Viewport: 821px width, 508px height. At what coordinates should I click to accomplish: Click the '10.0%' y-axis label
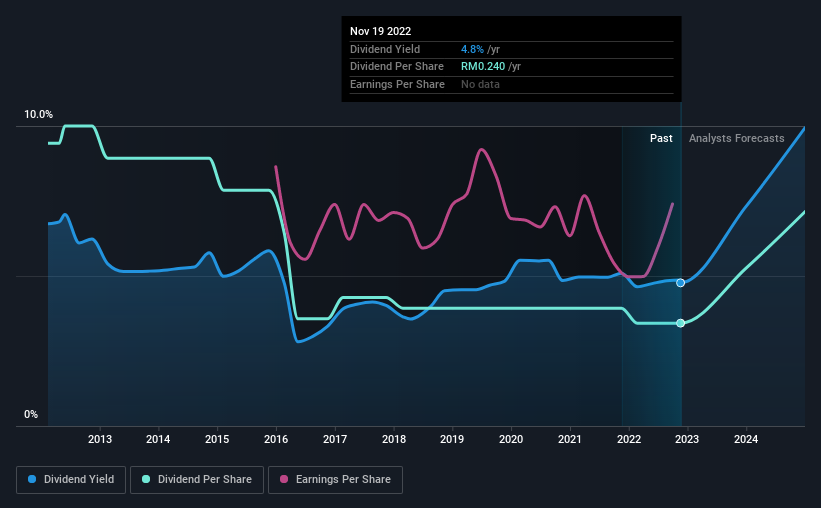tap(38, 114)
